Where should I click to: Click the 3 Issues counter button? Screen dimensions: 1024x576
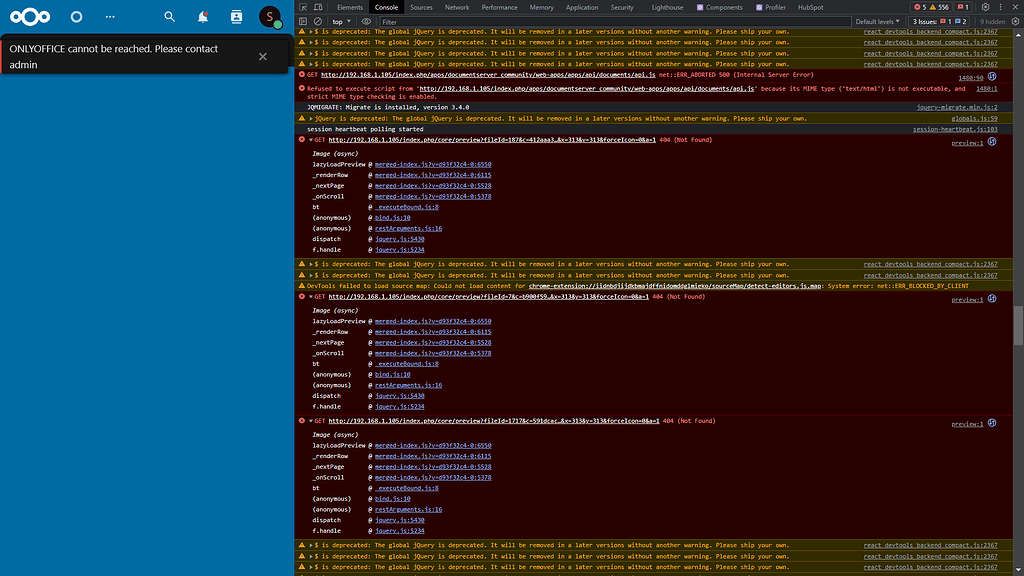coord(940,21)
